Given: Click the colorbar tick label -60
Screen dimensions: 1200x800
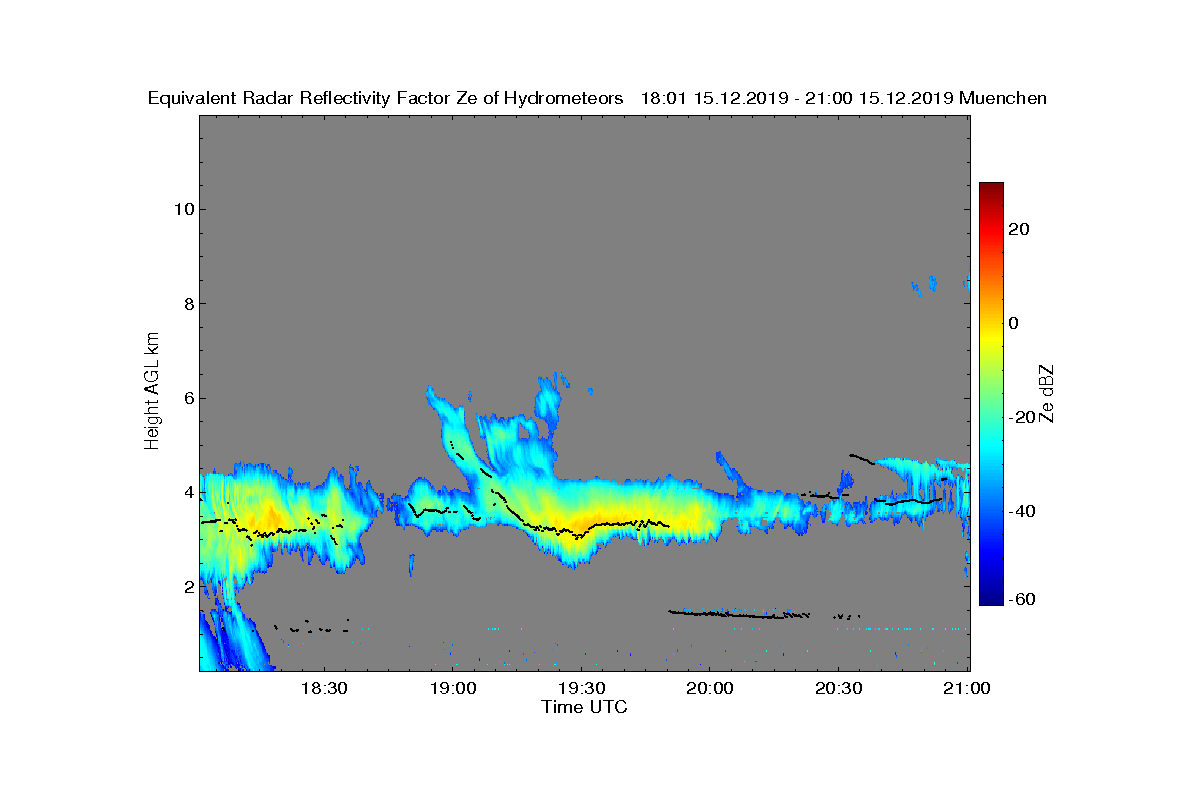Looking at the screenshot, I should [1022, 599].
